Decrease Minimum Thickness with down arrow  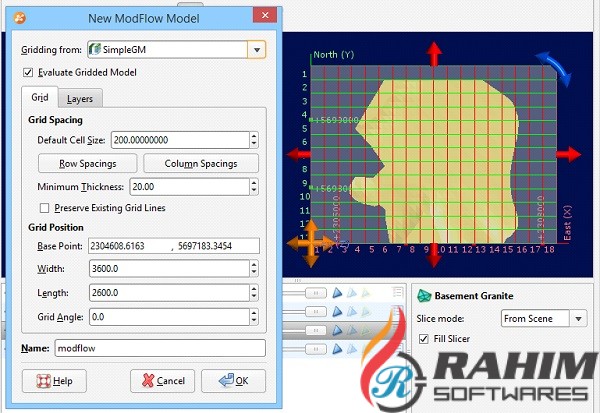tap(254, 191)
